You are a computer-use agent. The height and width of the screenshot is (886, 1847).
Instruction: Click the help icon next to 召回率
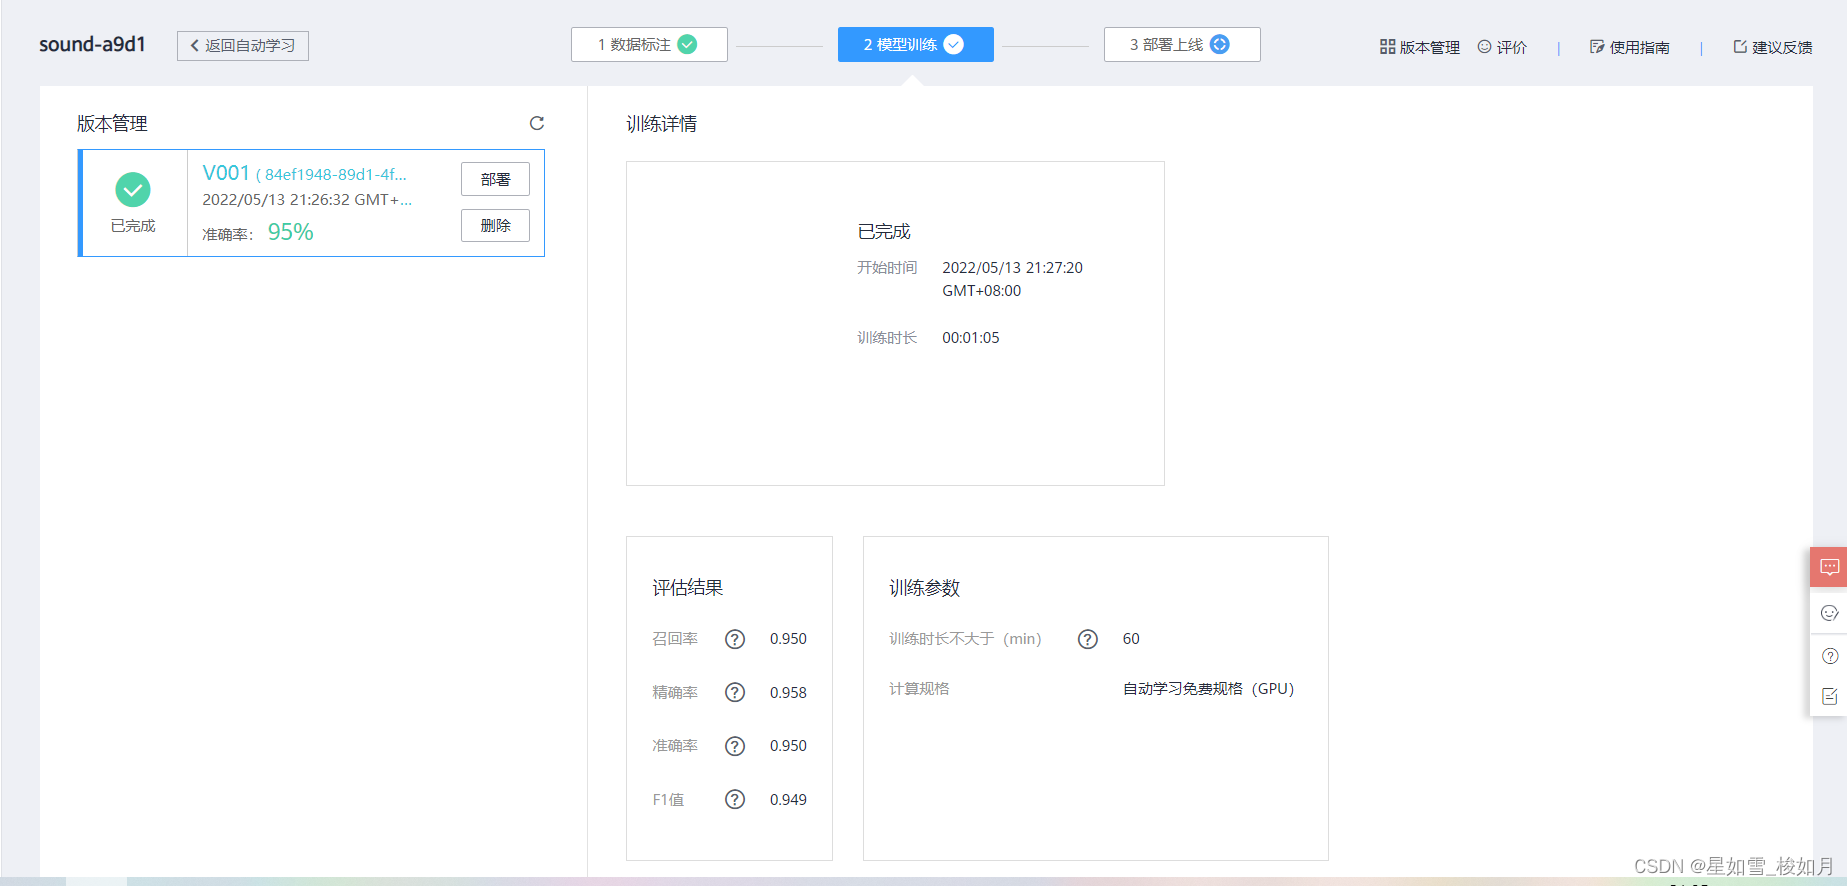[735, 639]
